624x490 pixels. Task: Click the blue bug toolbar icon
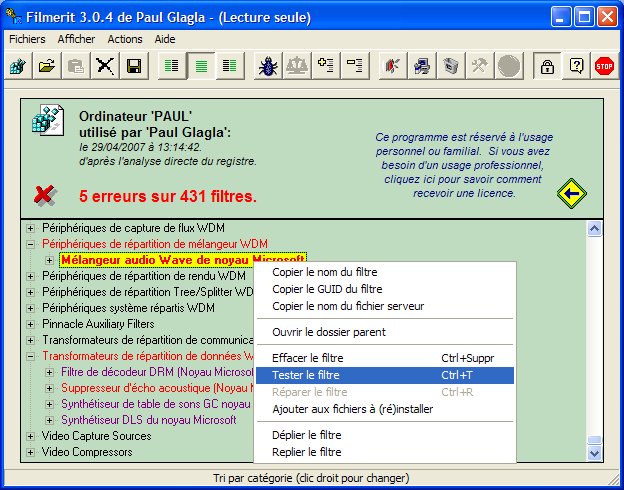pyautogui.click(x=268, y=66)
